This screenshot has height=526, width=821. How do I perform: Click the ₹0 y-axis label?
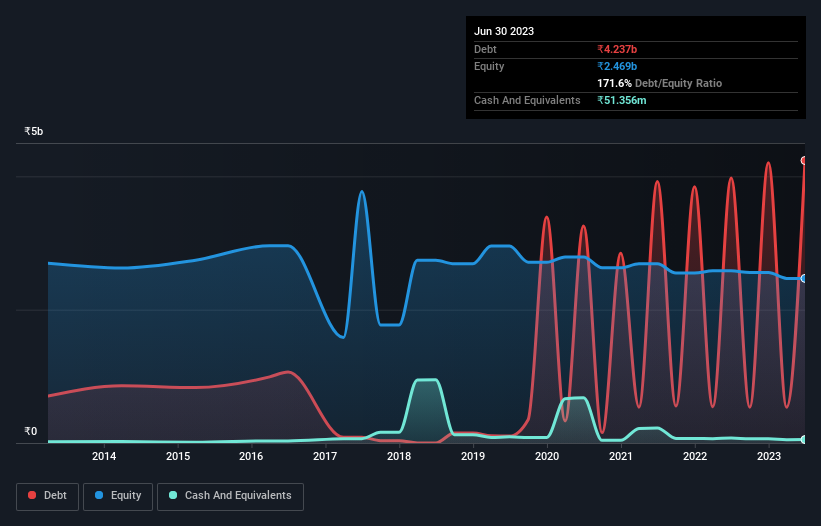31,431
